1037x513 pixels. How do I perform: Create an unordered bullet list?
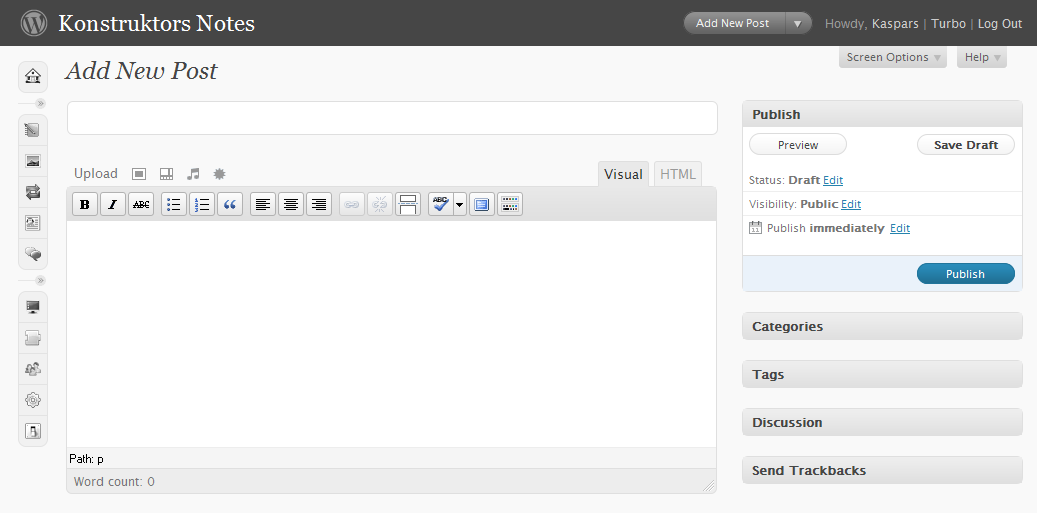174,205
